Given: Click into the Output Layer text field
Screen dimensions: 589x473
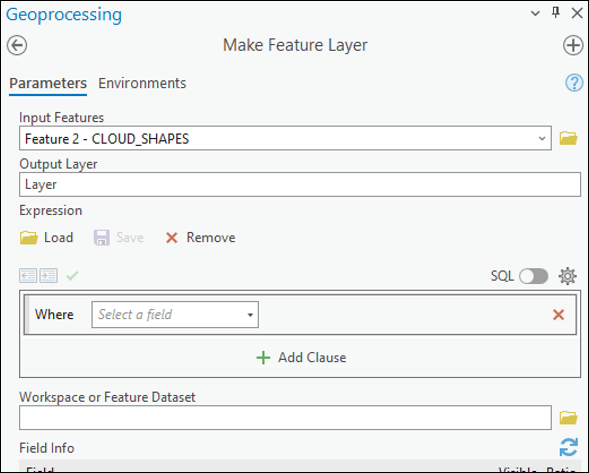Looking at the screenshot, I should [300, 184].
